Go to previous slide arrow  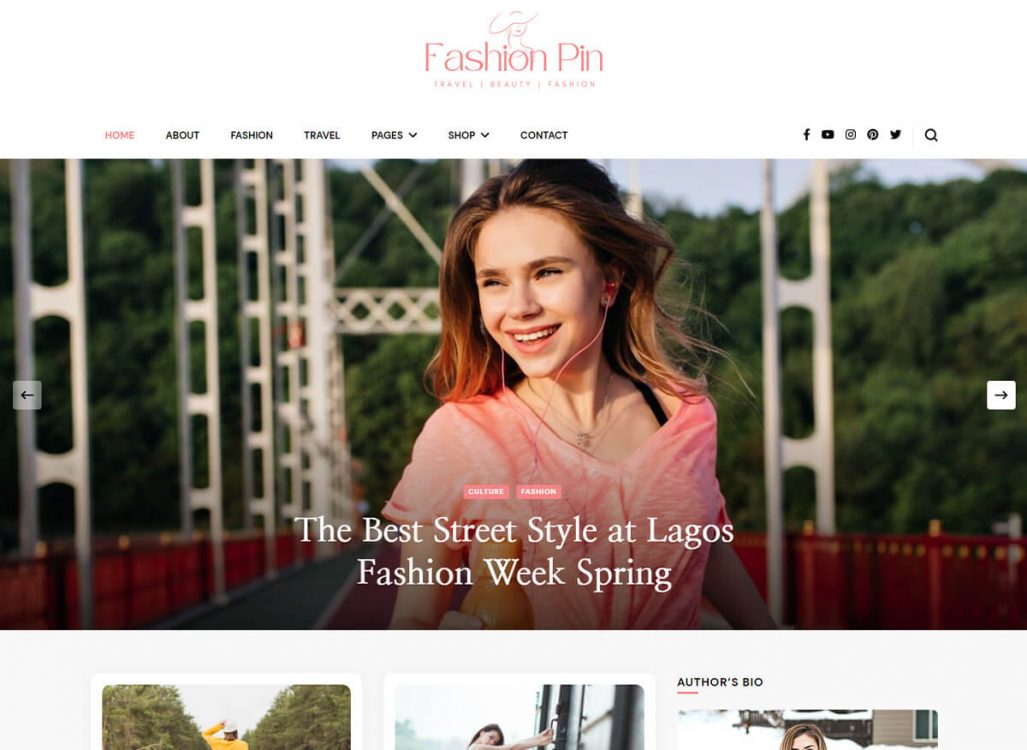pyautogui.click(x=27, y=395)
